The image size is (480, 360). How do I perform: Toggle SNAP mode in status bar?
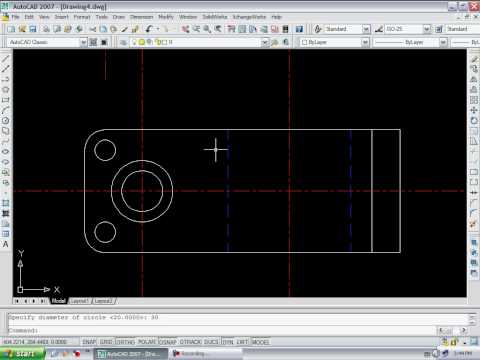89,342
